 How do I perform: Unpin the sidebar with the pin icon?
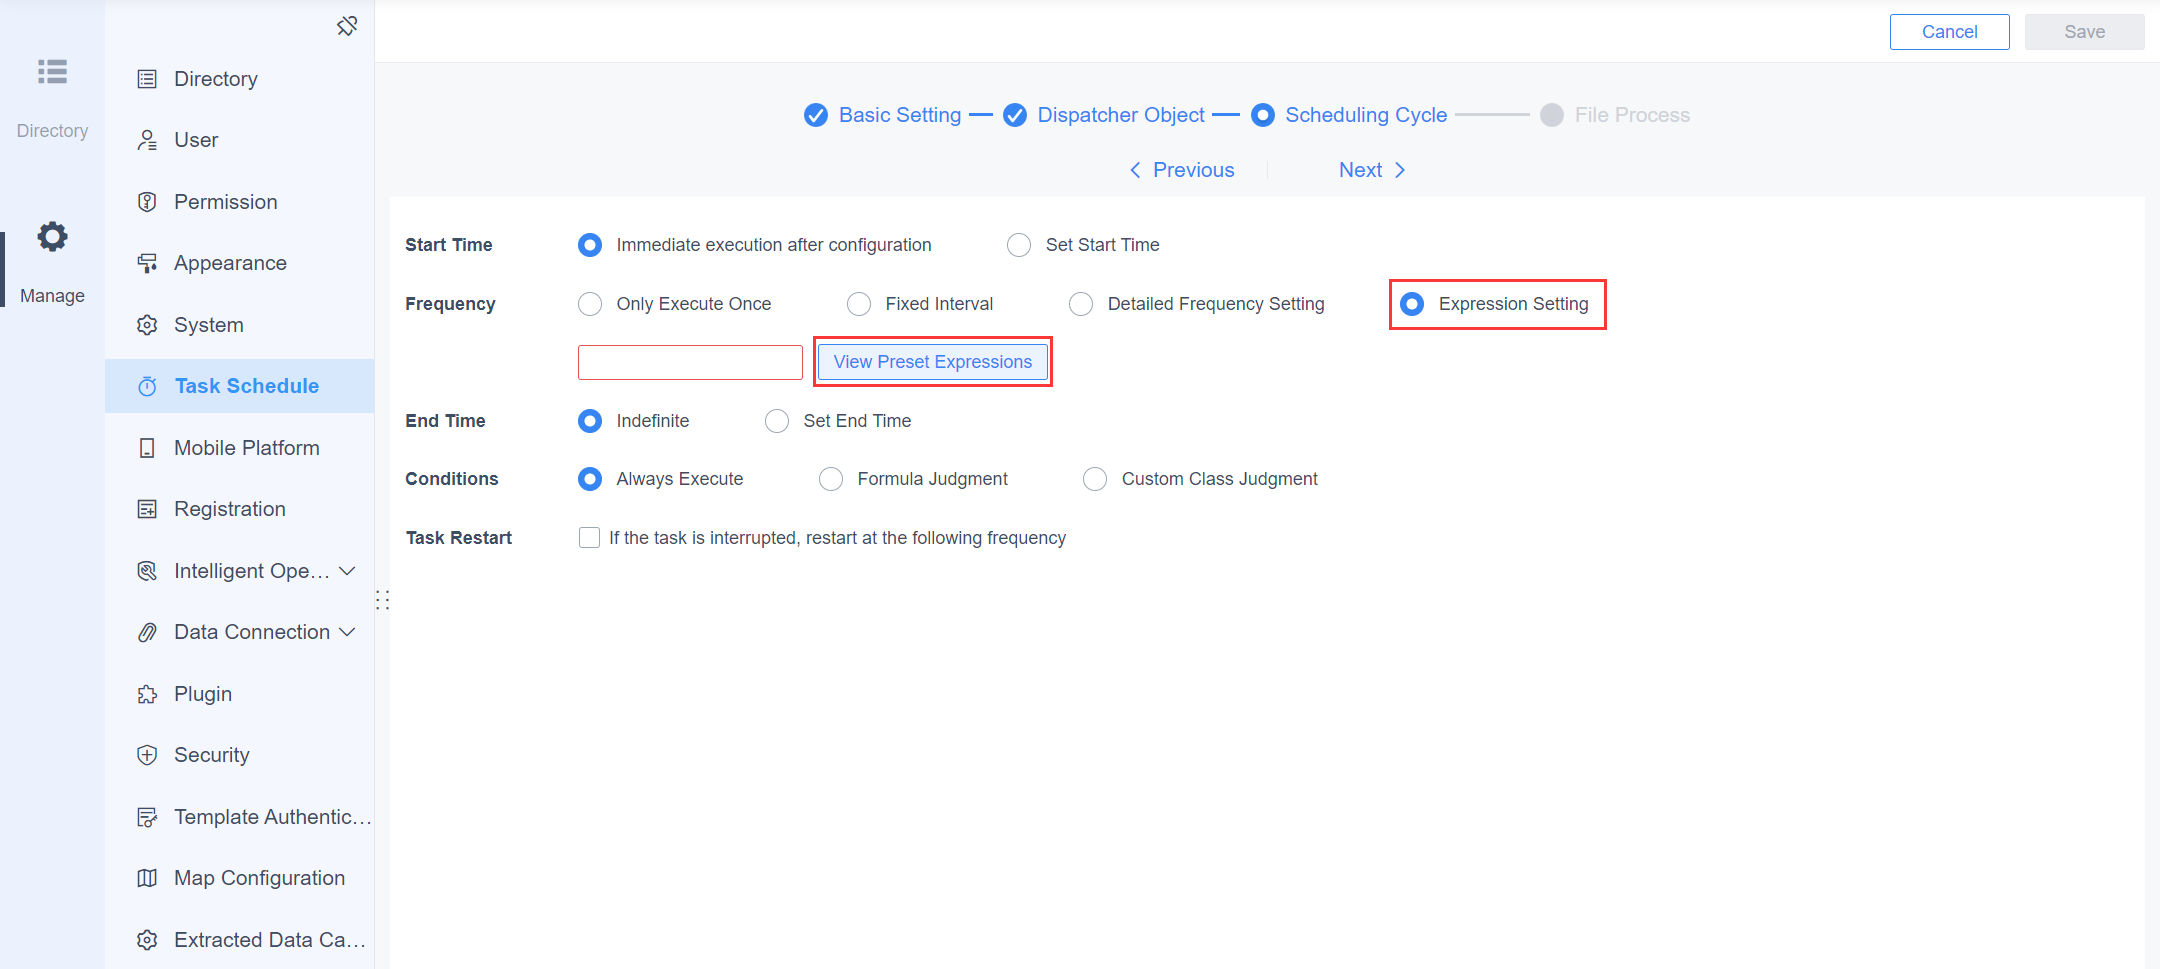[x=347, y=25]
